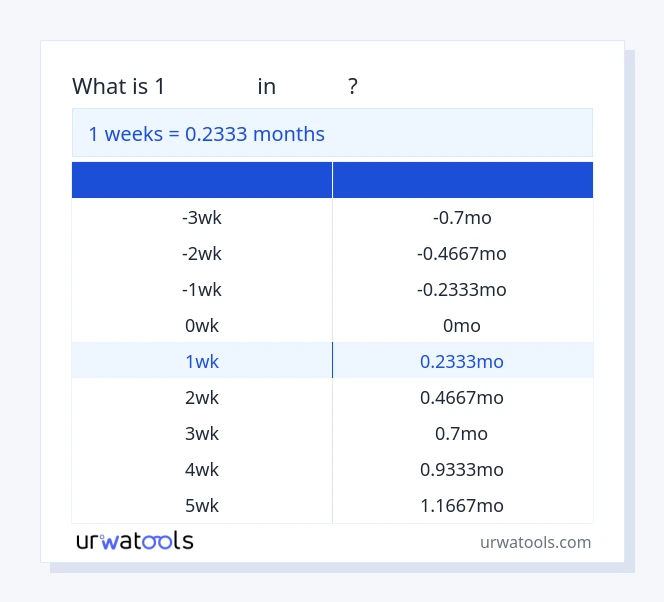The image size is (664, 602).
Task: Click the 0.9333mo value
Action: tap(462, 469)
